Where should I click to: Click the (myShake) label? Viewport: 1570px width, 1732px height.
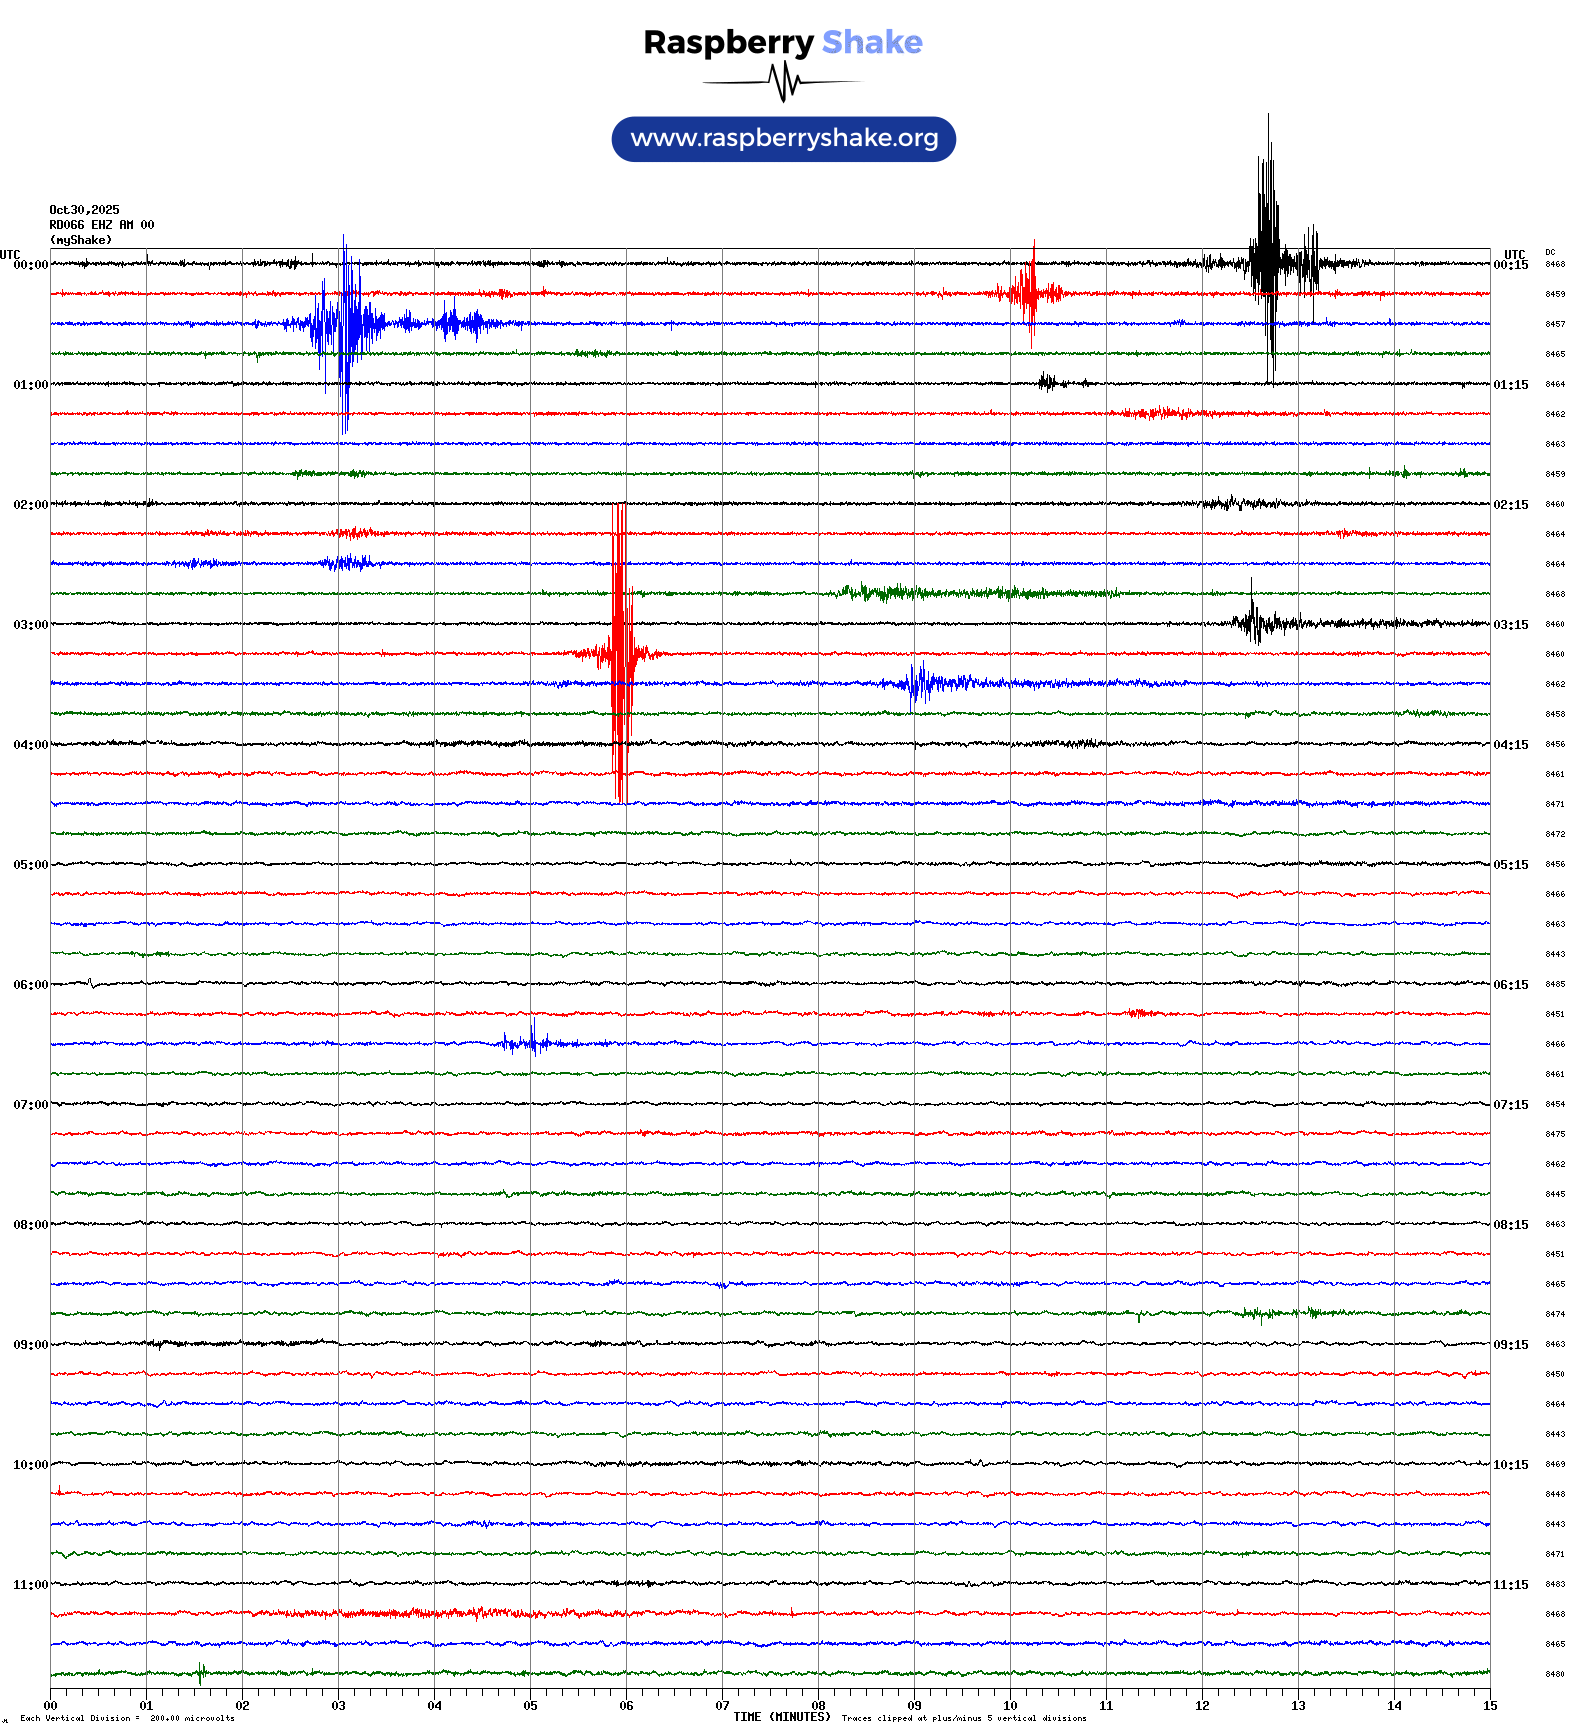coord(81,240)
